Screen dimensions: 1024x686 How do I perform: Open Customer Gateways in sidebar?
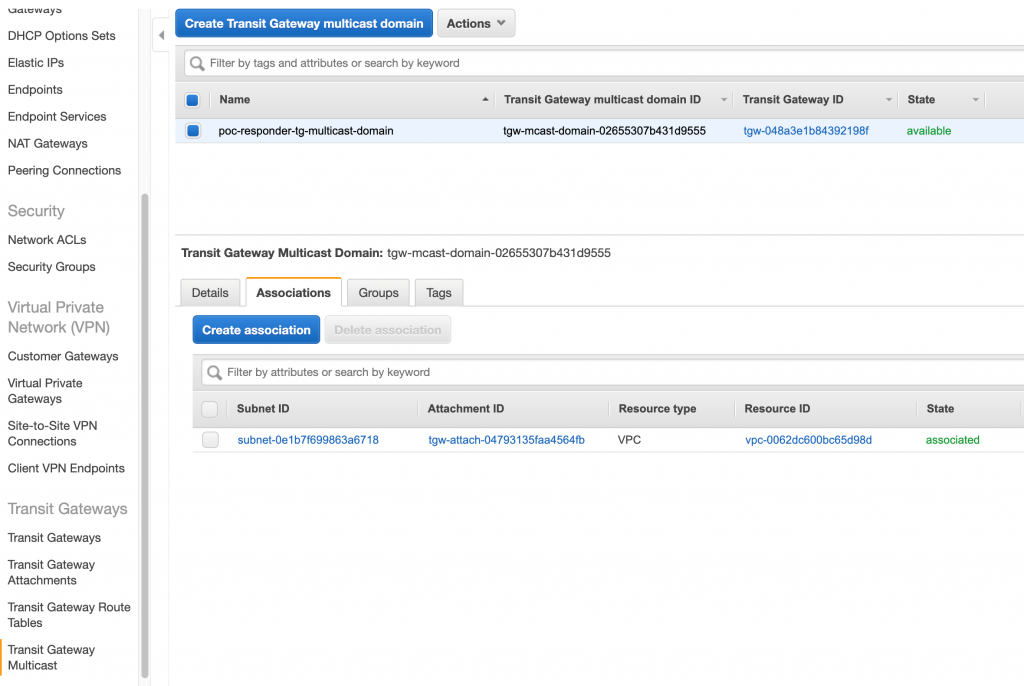click(x=63, y=356)
